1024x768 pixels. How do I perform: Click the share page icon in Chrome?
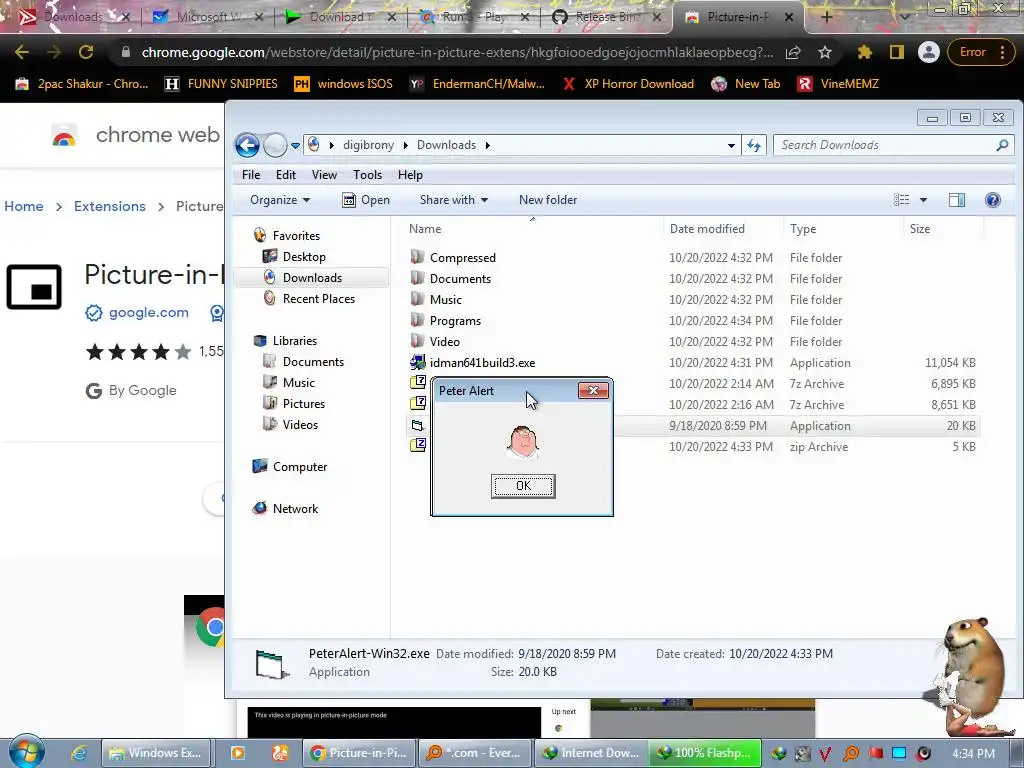point(793,52)
